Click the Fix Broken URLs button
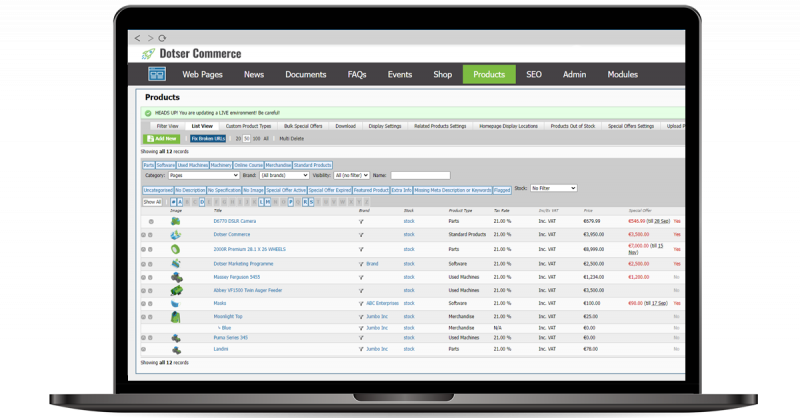The height and width of the screenshot is (418, 800). pyautogui.click(x=208, y=138)
